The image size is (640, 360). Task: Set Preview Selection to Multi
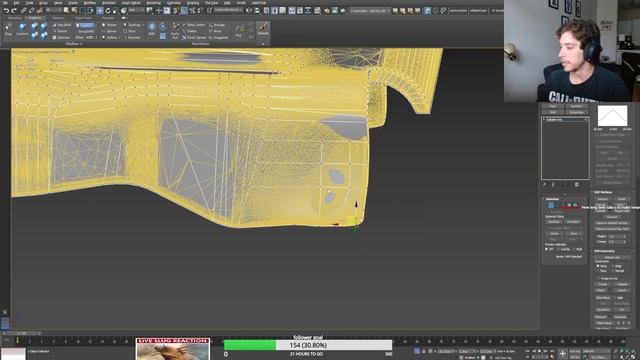click(574, 249)
